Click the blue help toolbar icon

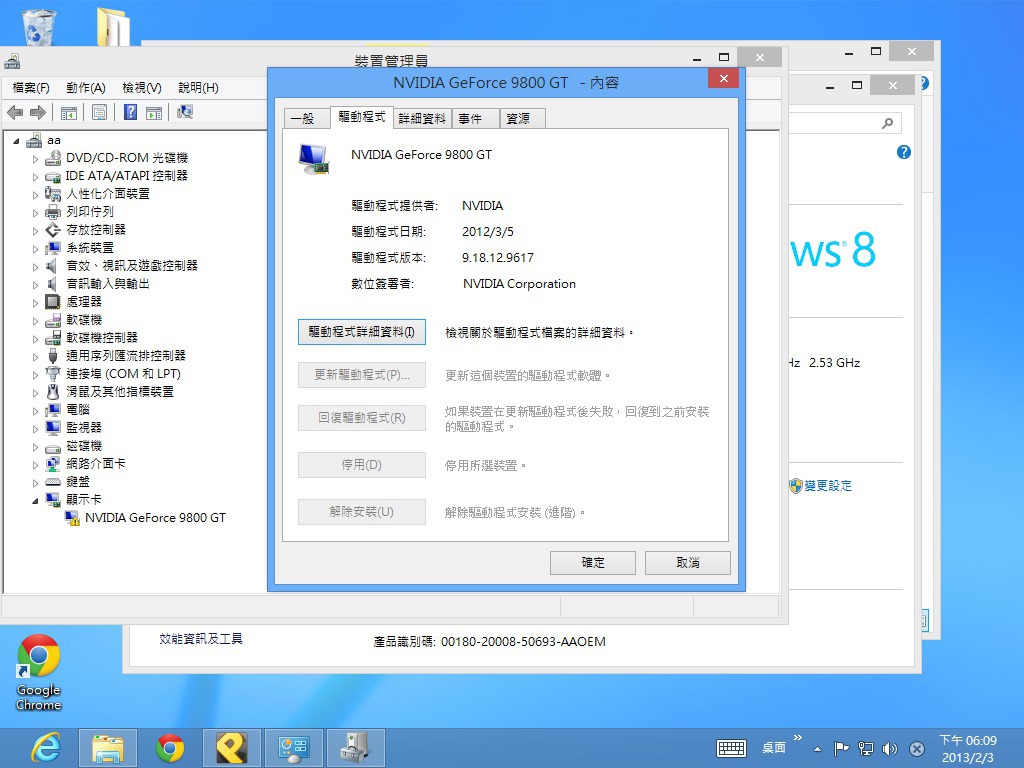(131, 112)
